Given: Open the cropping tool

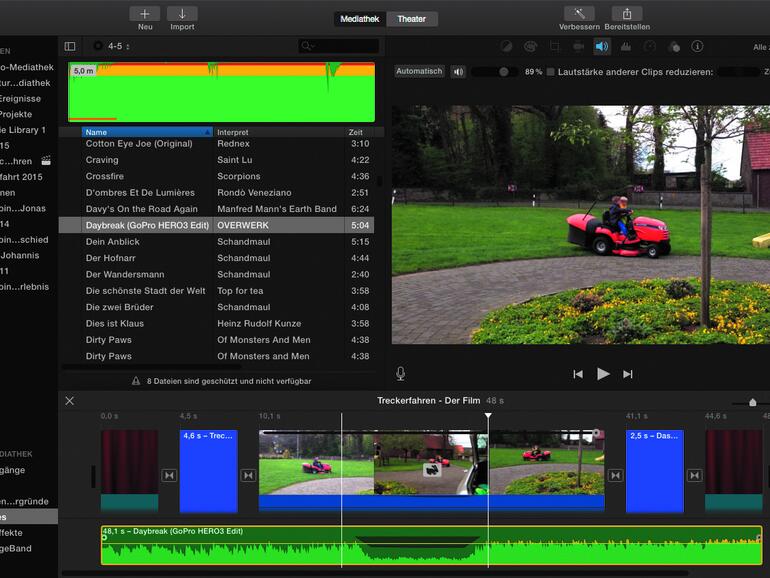Looking at the screenshot, I should [555, 46].
